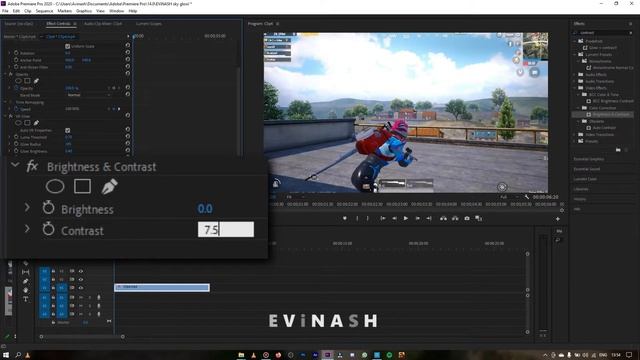Open the Libraries panel

click(x=580, y=189)
